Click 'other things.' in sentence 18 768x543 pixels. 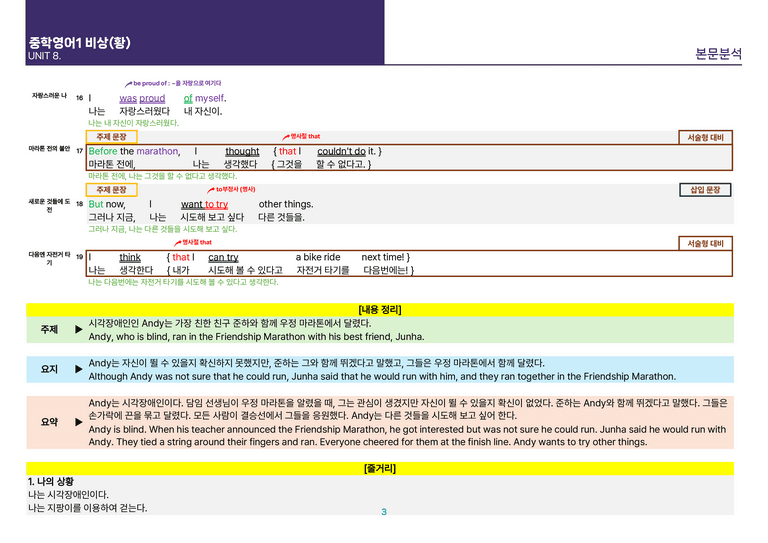[286, 204]
